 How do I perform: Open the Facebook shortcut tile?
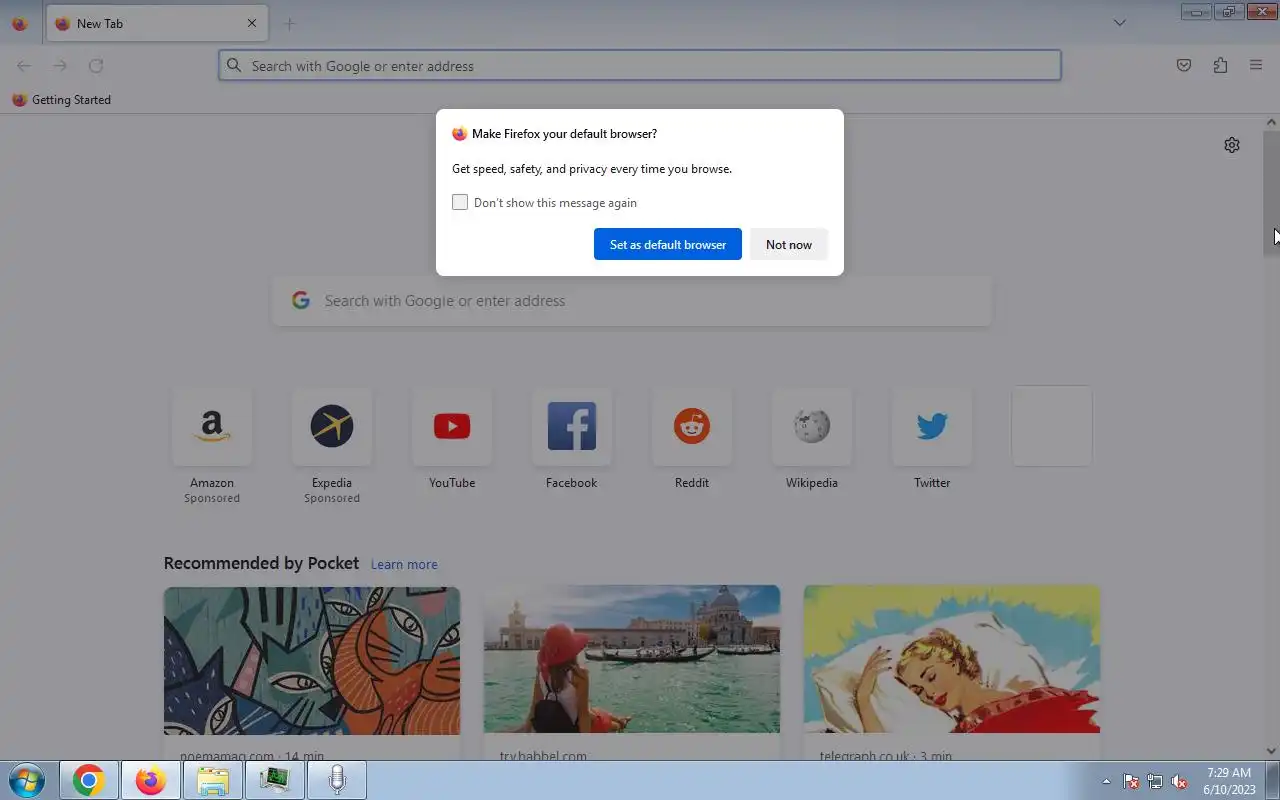(x=572, y=427)
